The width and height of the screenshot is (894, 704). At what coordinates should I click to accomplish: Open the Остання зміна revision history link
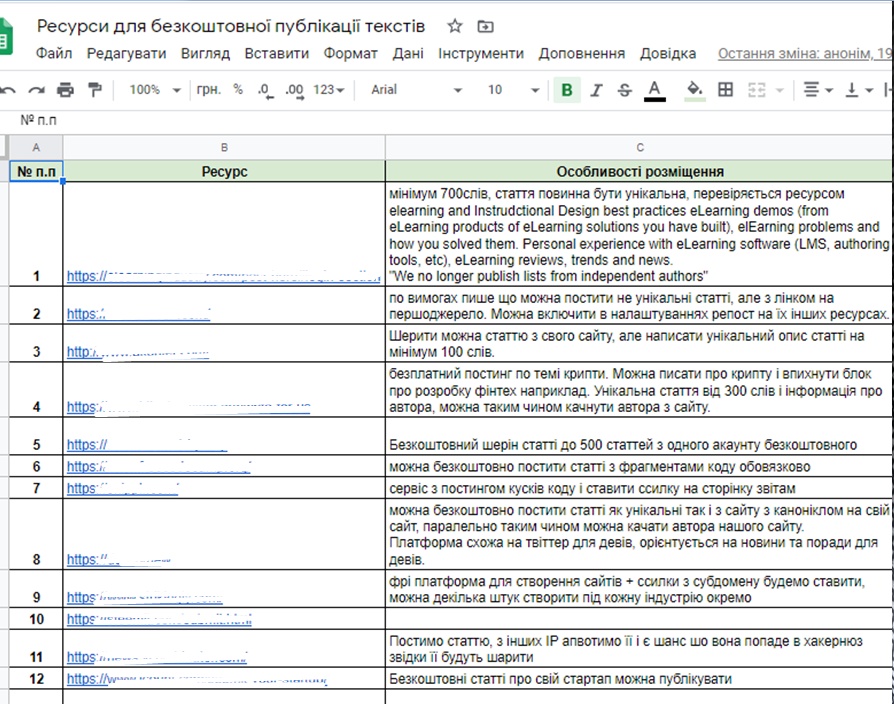click(805, 54)
